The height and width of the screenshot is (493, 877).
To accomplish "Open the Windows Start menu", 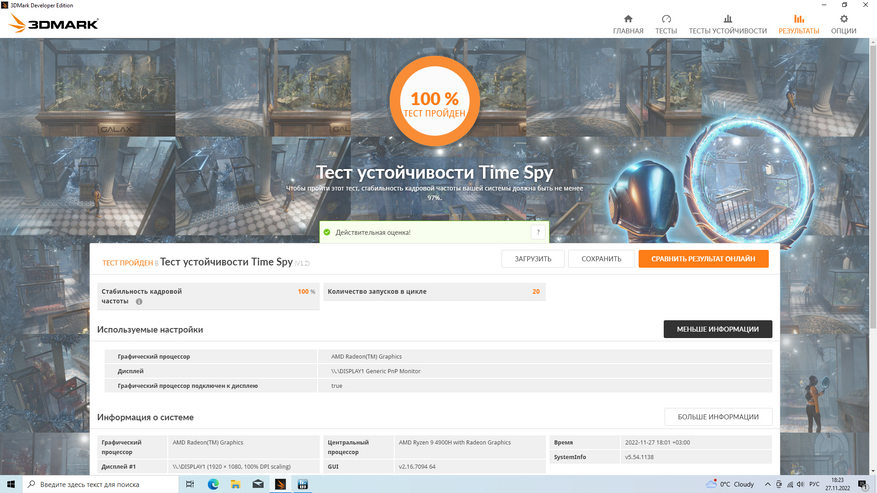I will click(x=11, y=484).
